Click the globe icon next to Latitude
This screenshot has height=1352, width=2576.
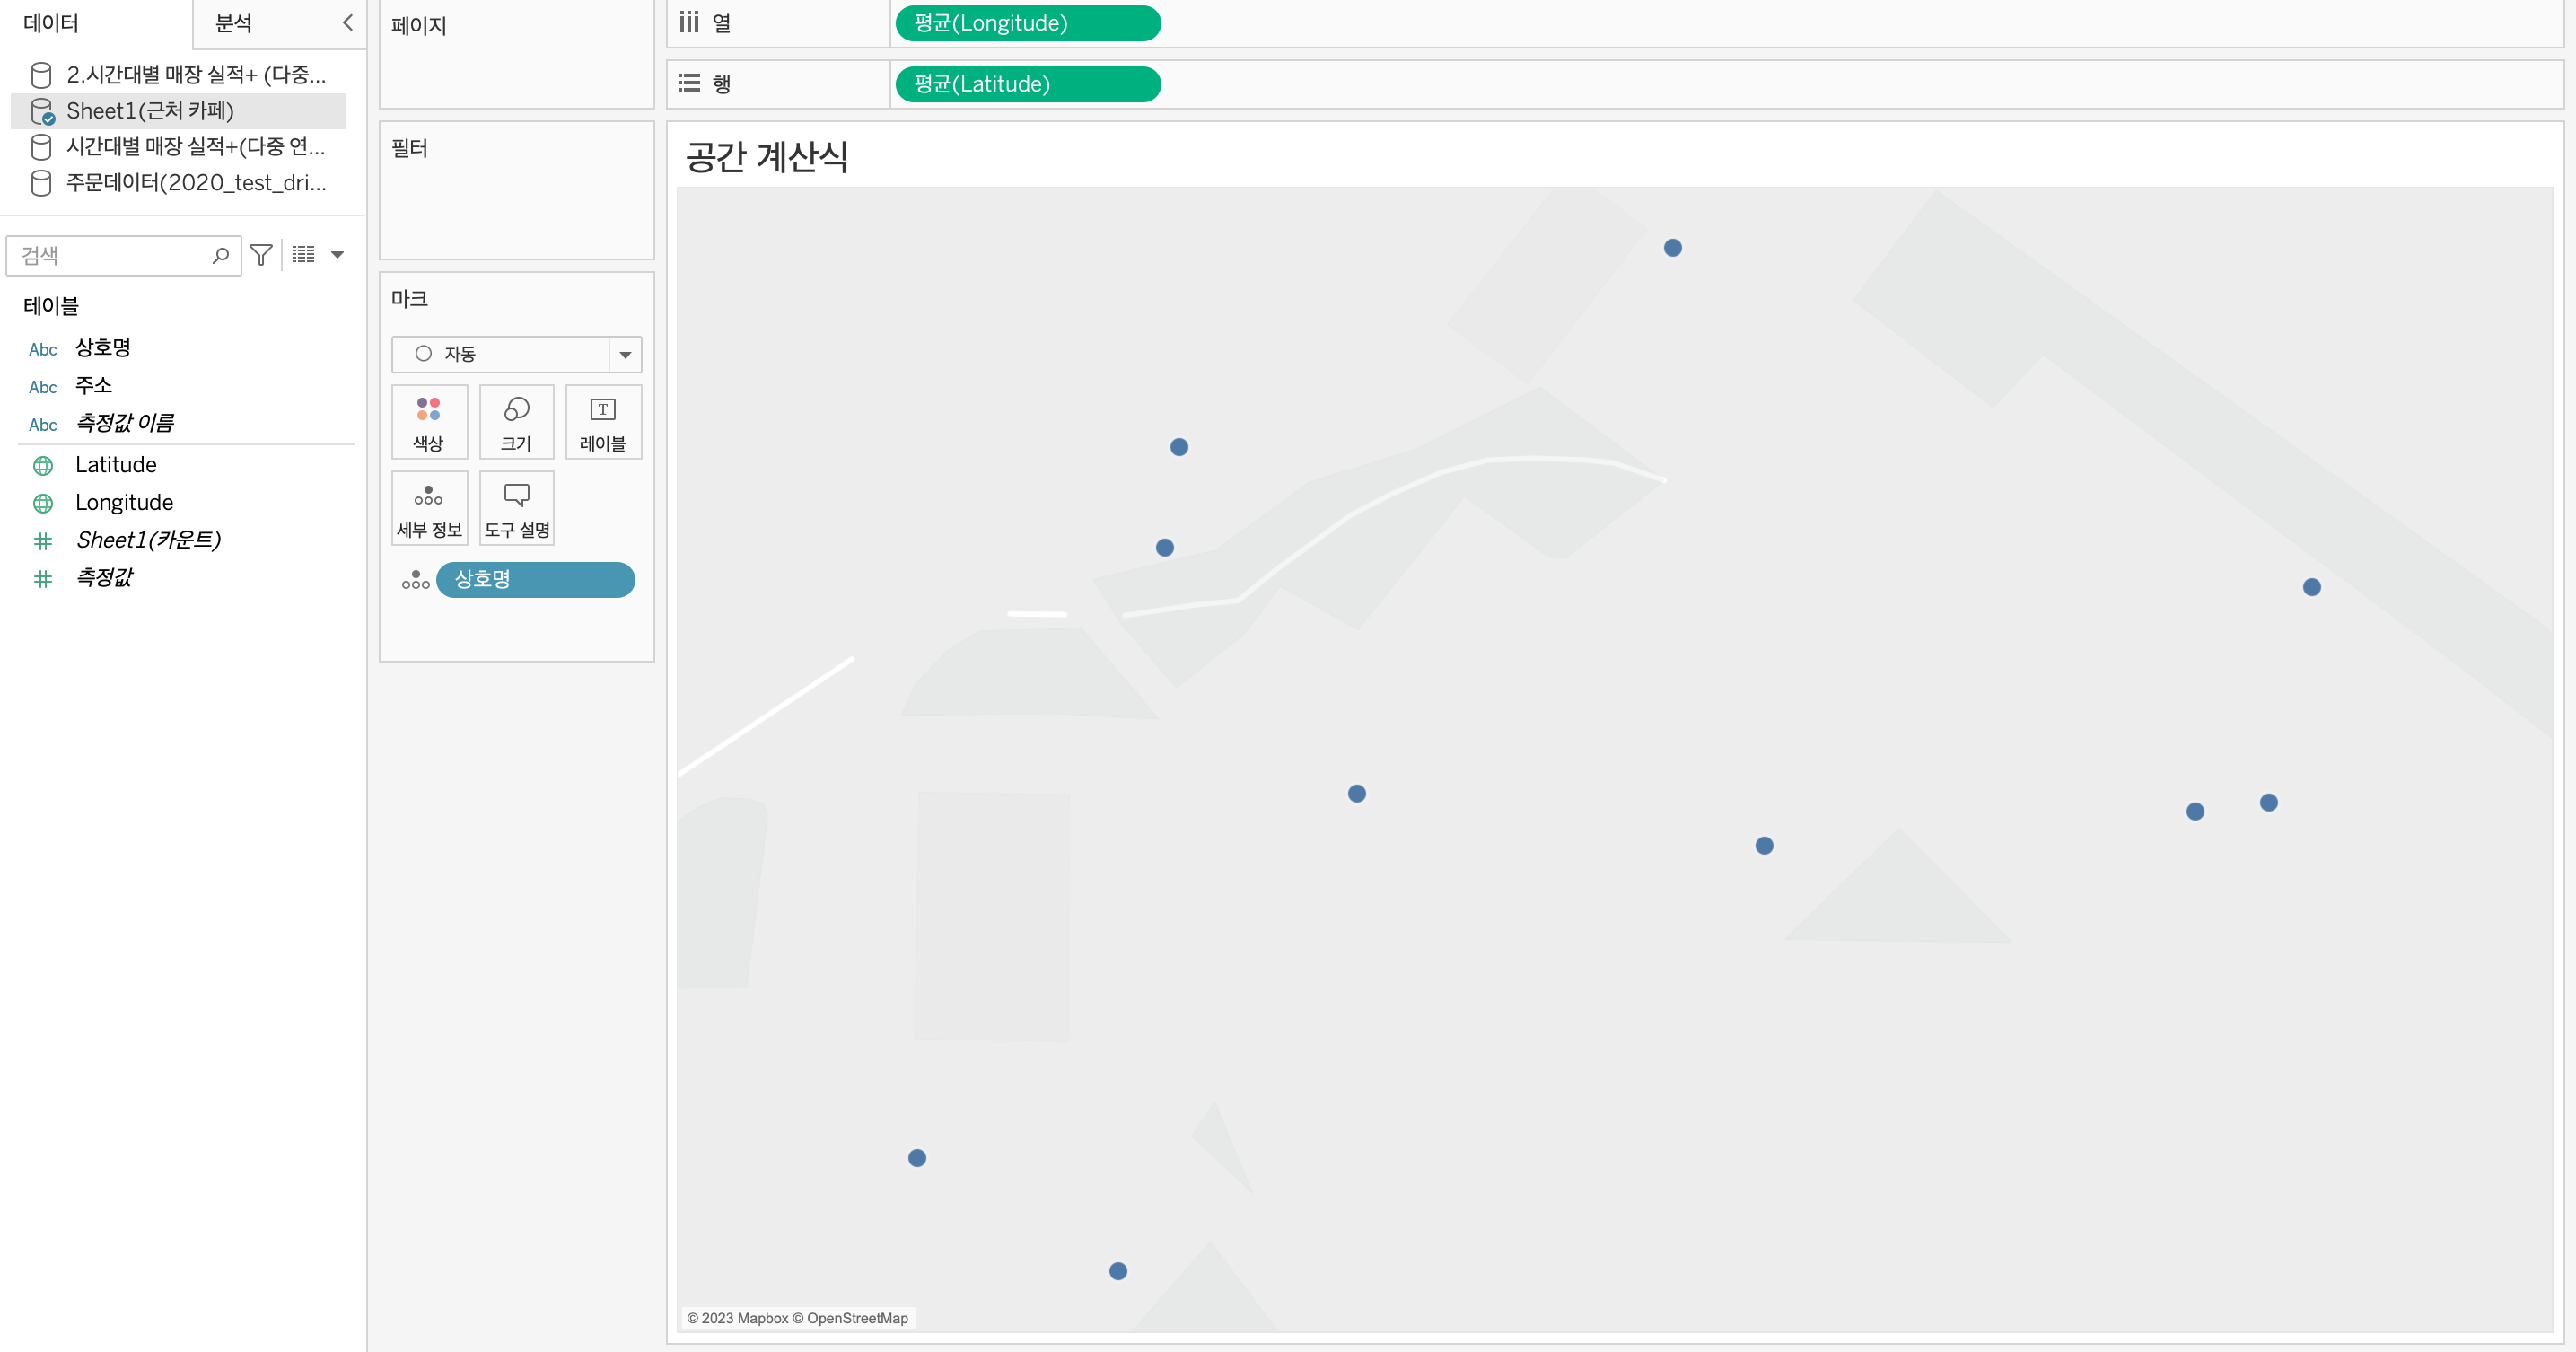click(x=43, y=465)
